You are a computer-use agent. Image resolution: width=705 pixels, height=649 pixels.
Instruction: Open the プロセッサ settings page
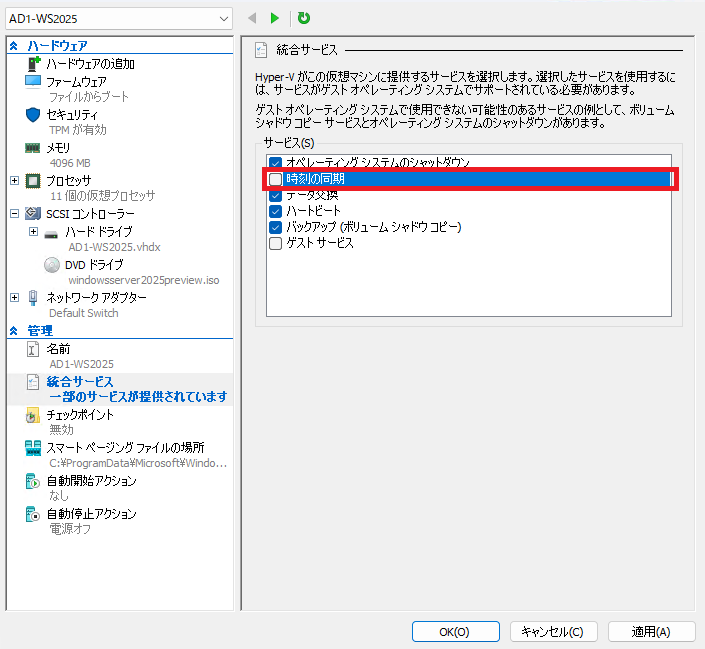pyautogui.click(x=69, y=181)
